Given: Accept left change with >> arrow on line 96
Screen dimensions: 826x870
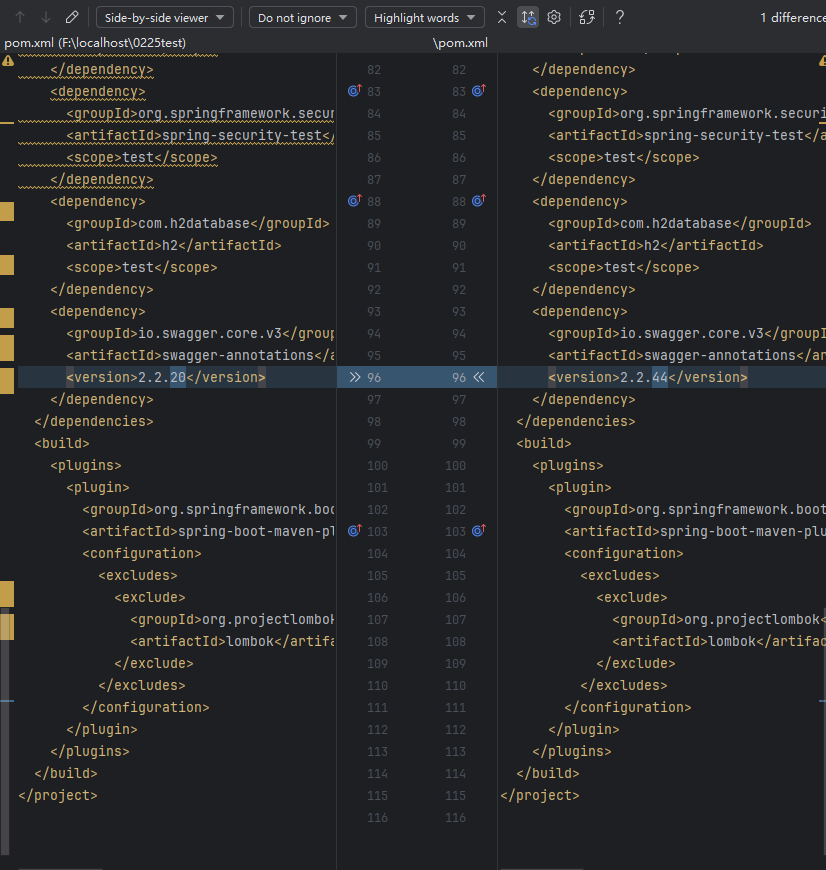Looking at the screenshot, I should 353,377.
